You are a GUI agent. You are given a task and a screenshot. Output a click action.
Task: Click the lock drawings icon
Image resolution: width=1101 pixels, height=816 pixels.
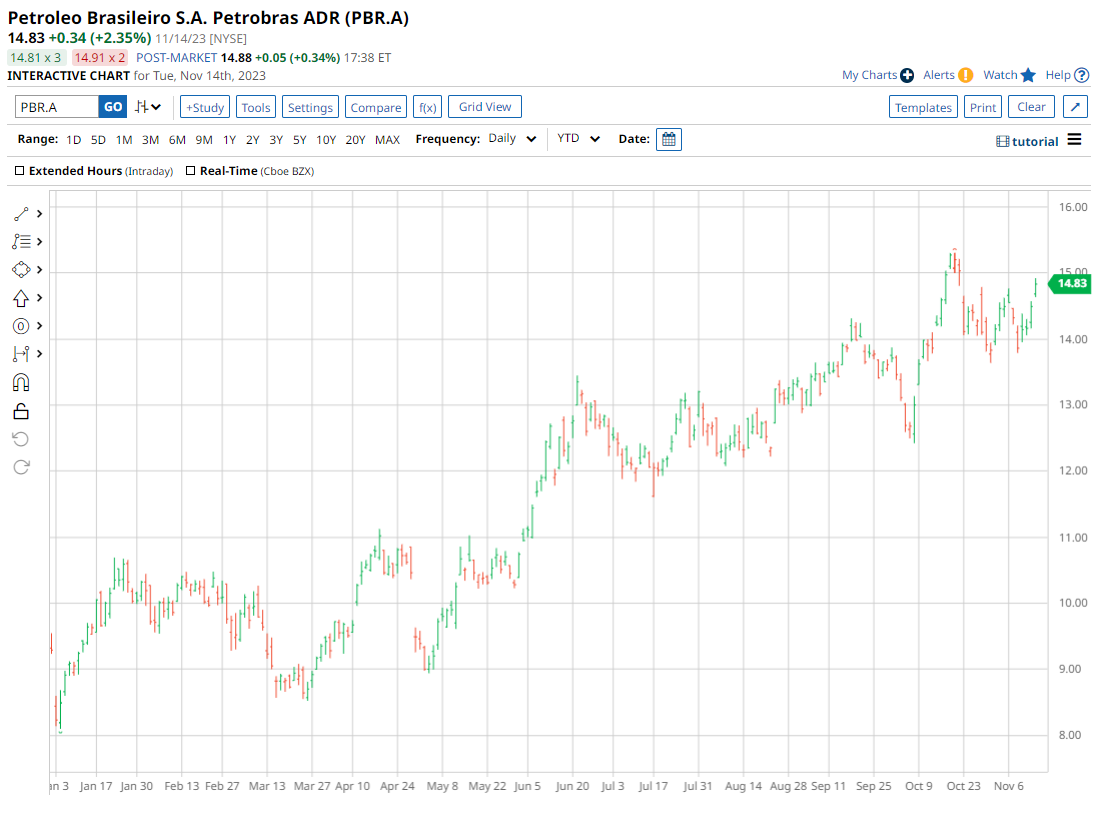21,411
